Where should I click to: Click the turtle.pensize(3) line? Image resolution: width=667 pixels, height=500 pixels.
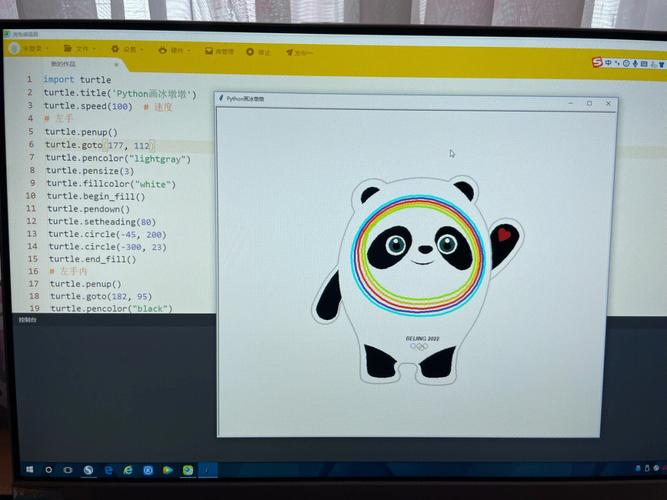click(x=90, y=171)
